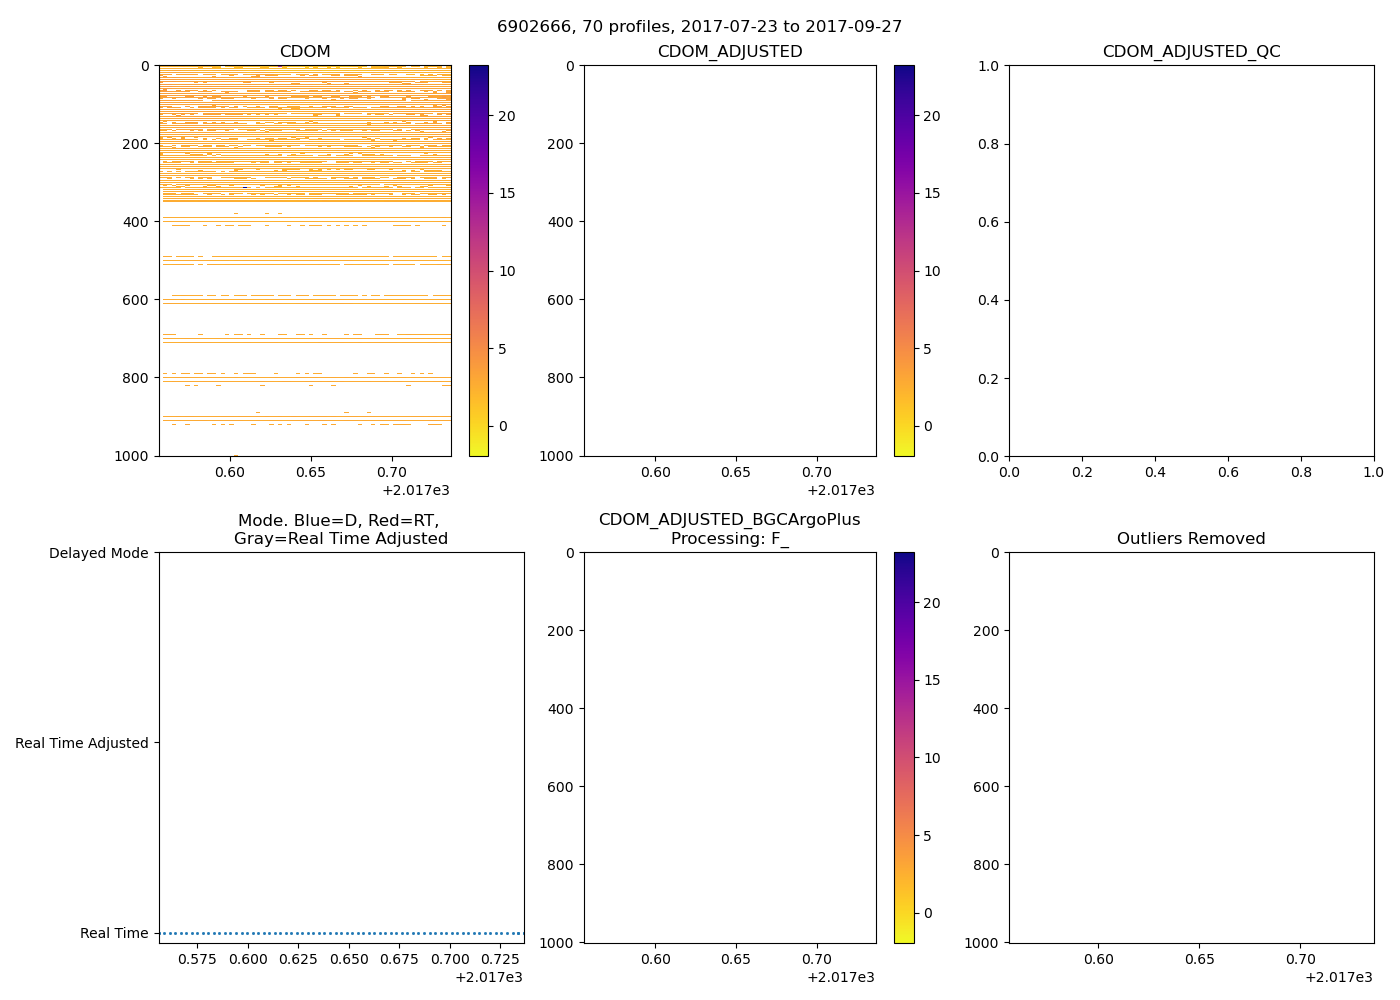1400x1000 pixels.
Task: Select the CDOM_ADJUSTED_QC plot title
Action: coord(1191,52)
